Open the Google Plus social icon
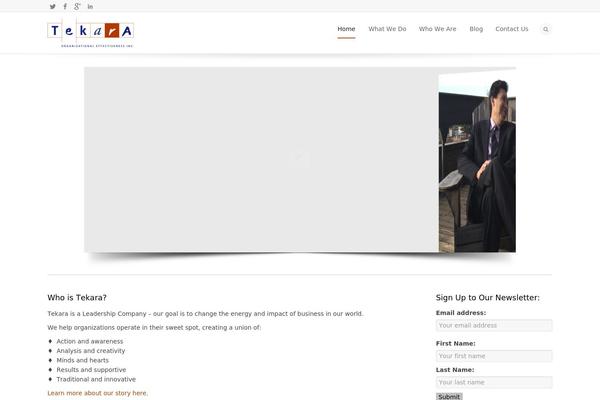 coord(77,7)
